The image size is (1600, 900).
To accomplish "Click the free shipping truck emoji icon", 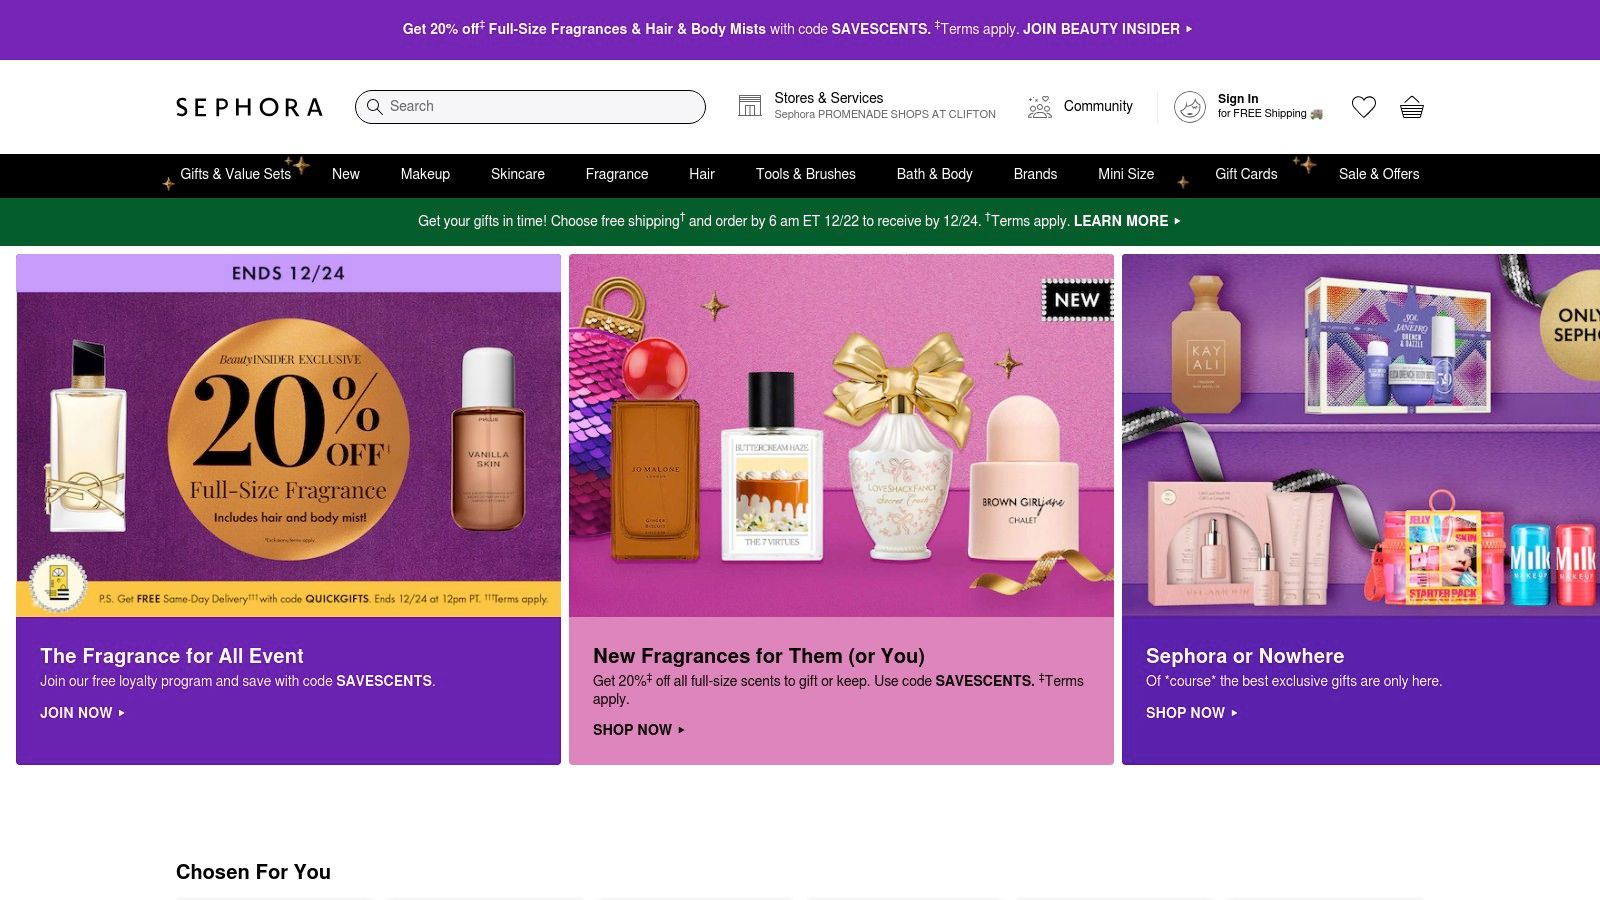I will (1318, 113).
